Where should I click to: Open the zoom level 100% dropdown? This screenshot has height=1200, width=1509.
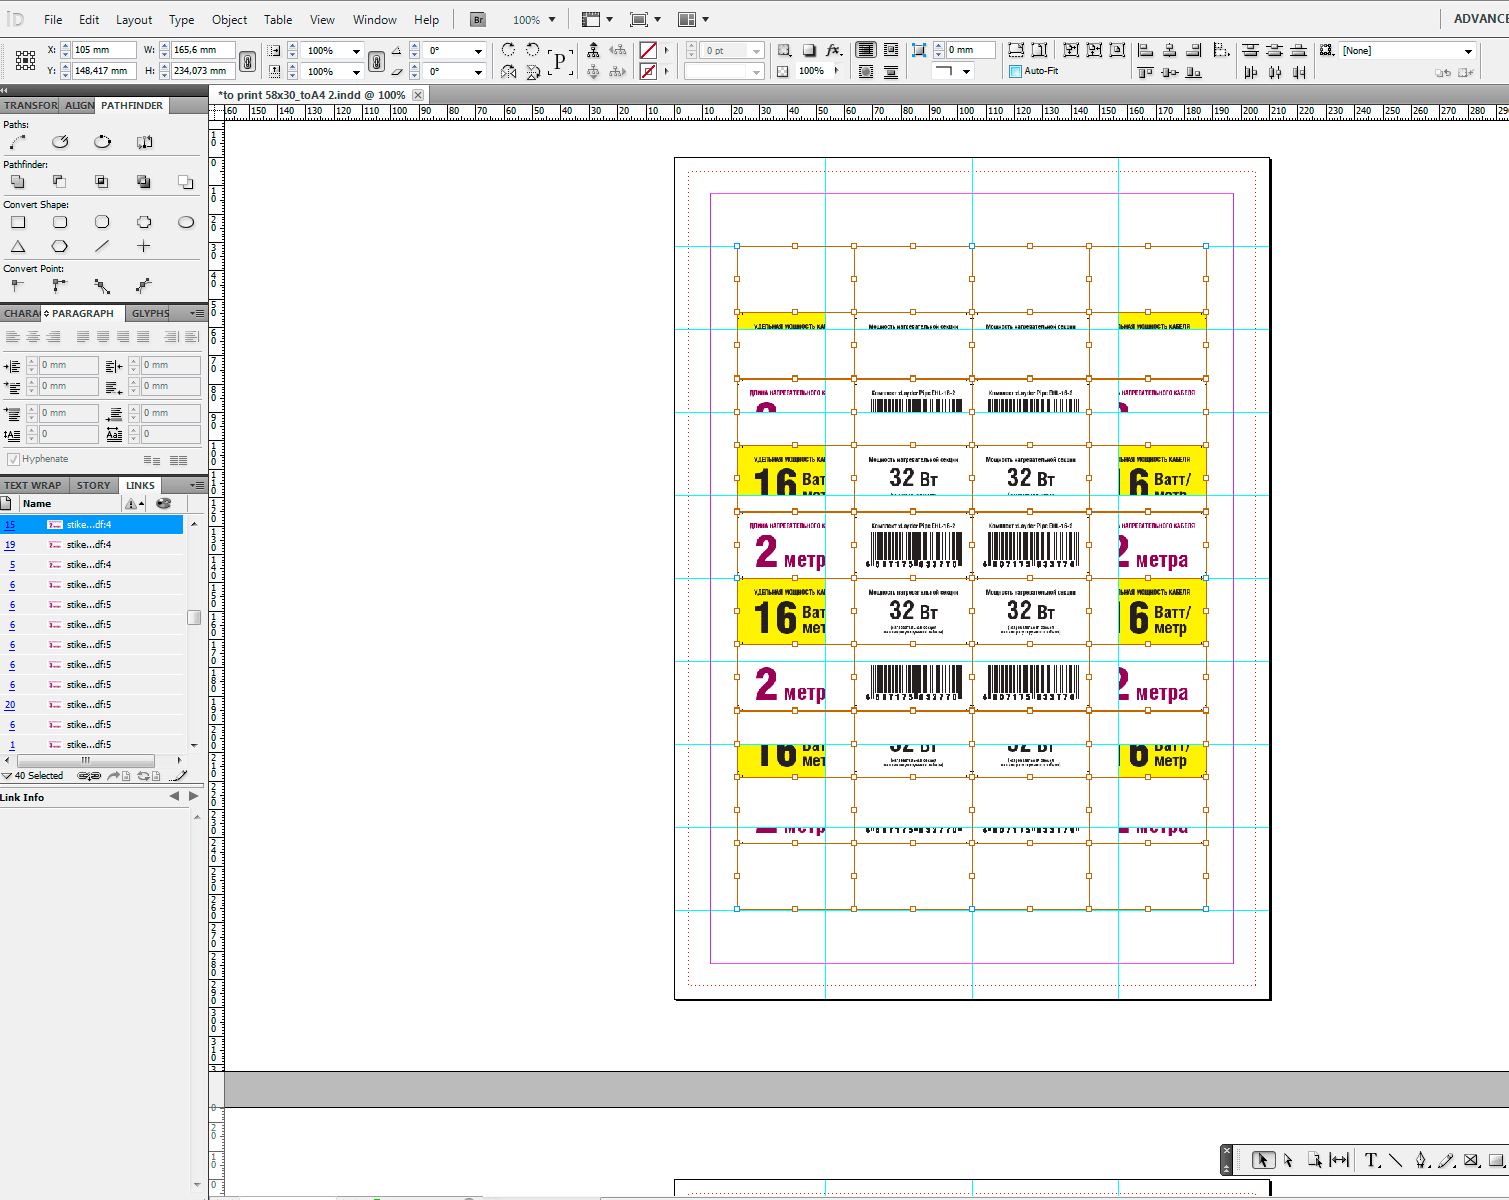pos(551,19)
